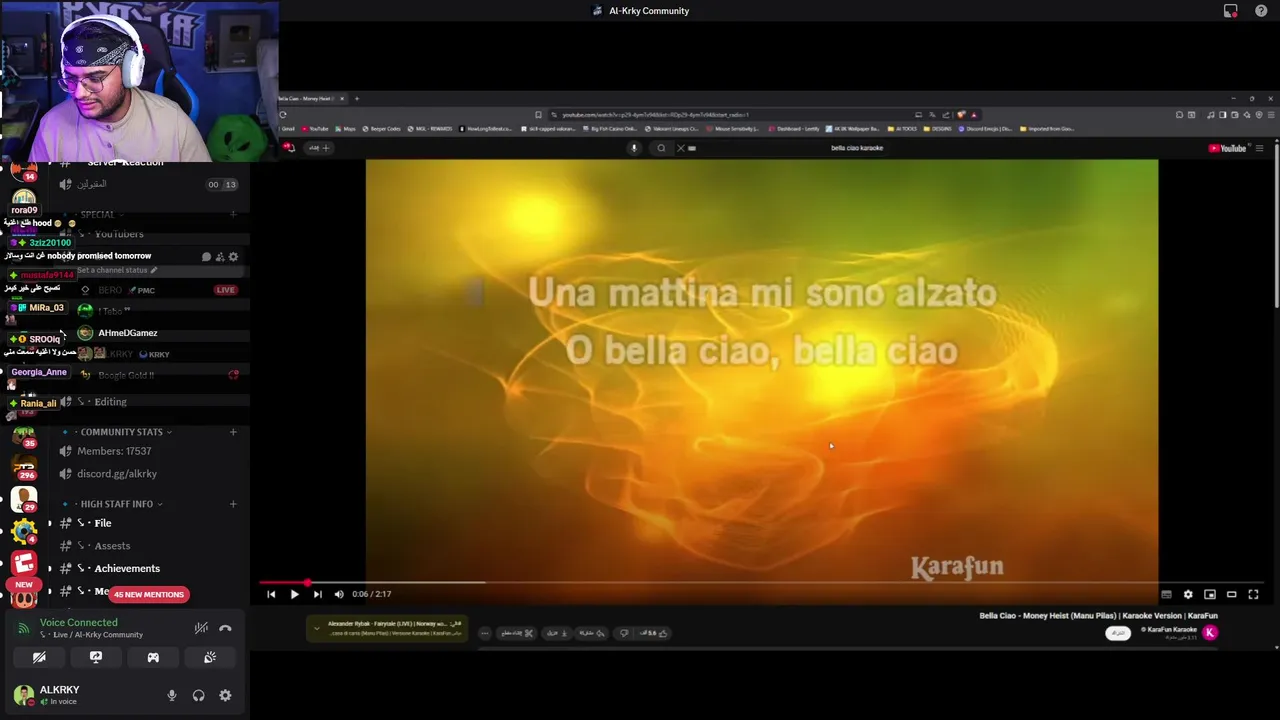Image resolution: width=1280 pixels, height=720 pixels.
Task: Open a new browser tab
Action: 357,98
